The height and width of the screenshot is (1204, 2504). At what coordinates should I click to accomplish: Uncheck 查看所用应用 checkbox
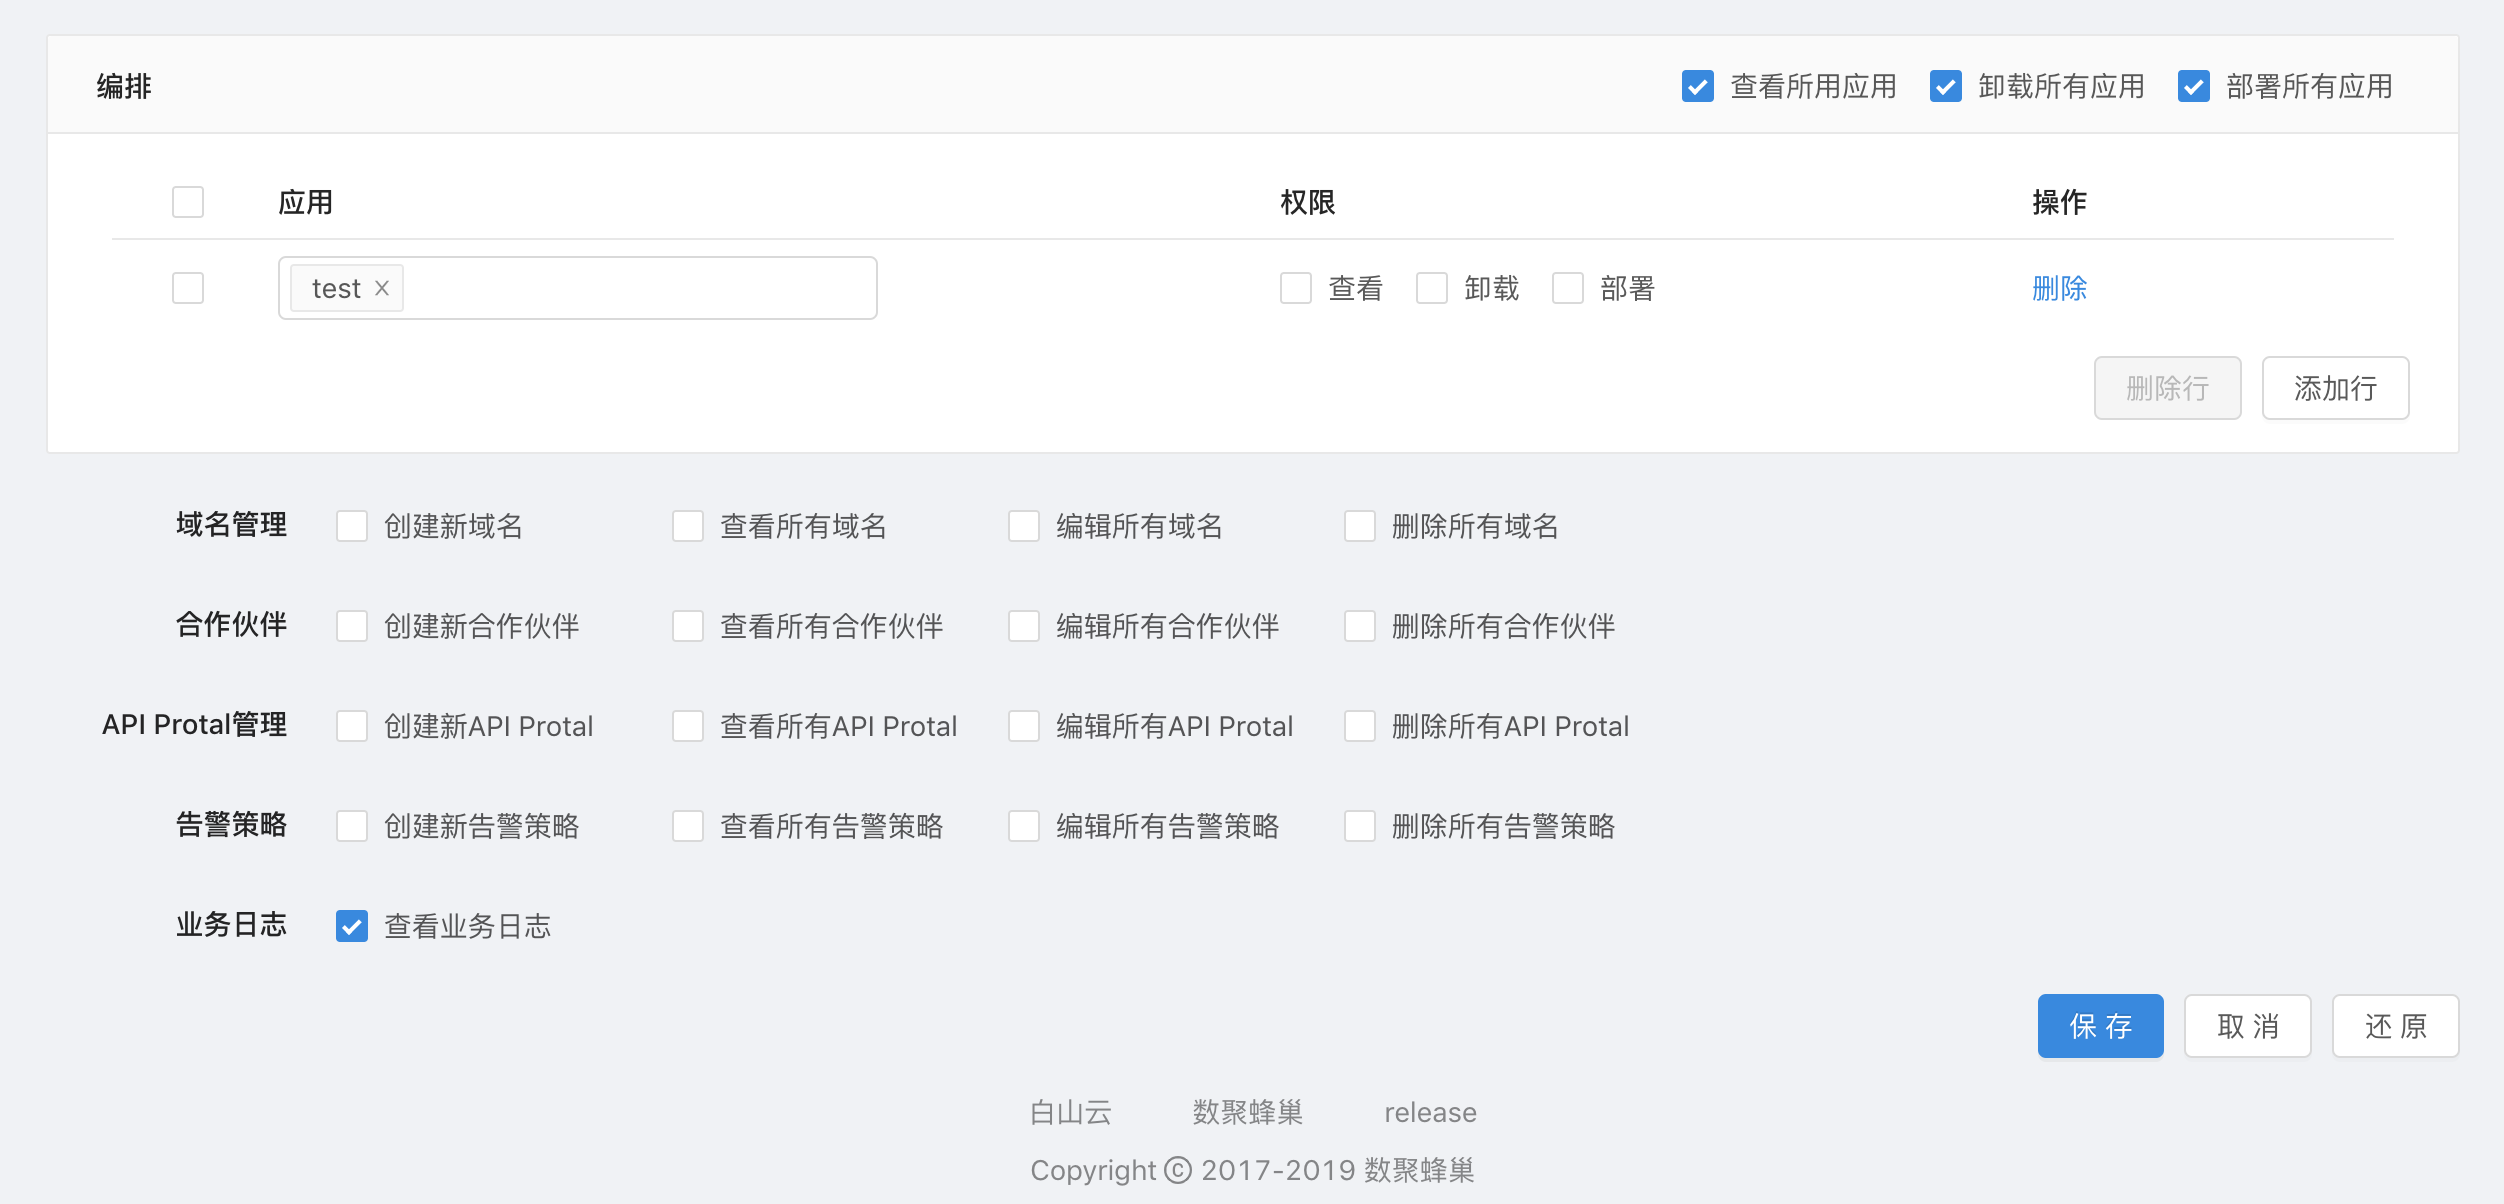click(x=1697, y=87)
